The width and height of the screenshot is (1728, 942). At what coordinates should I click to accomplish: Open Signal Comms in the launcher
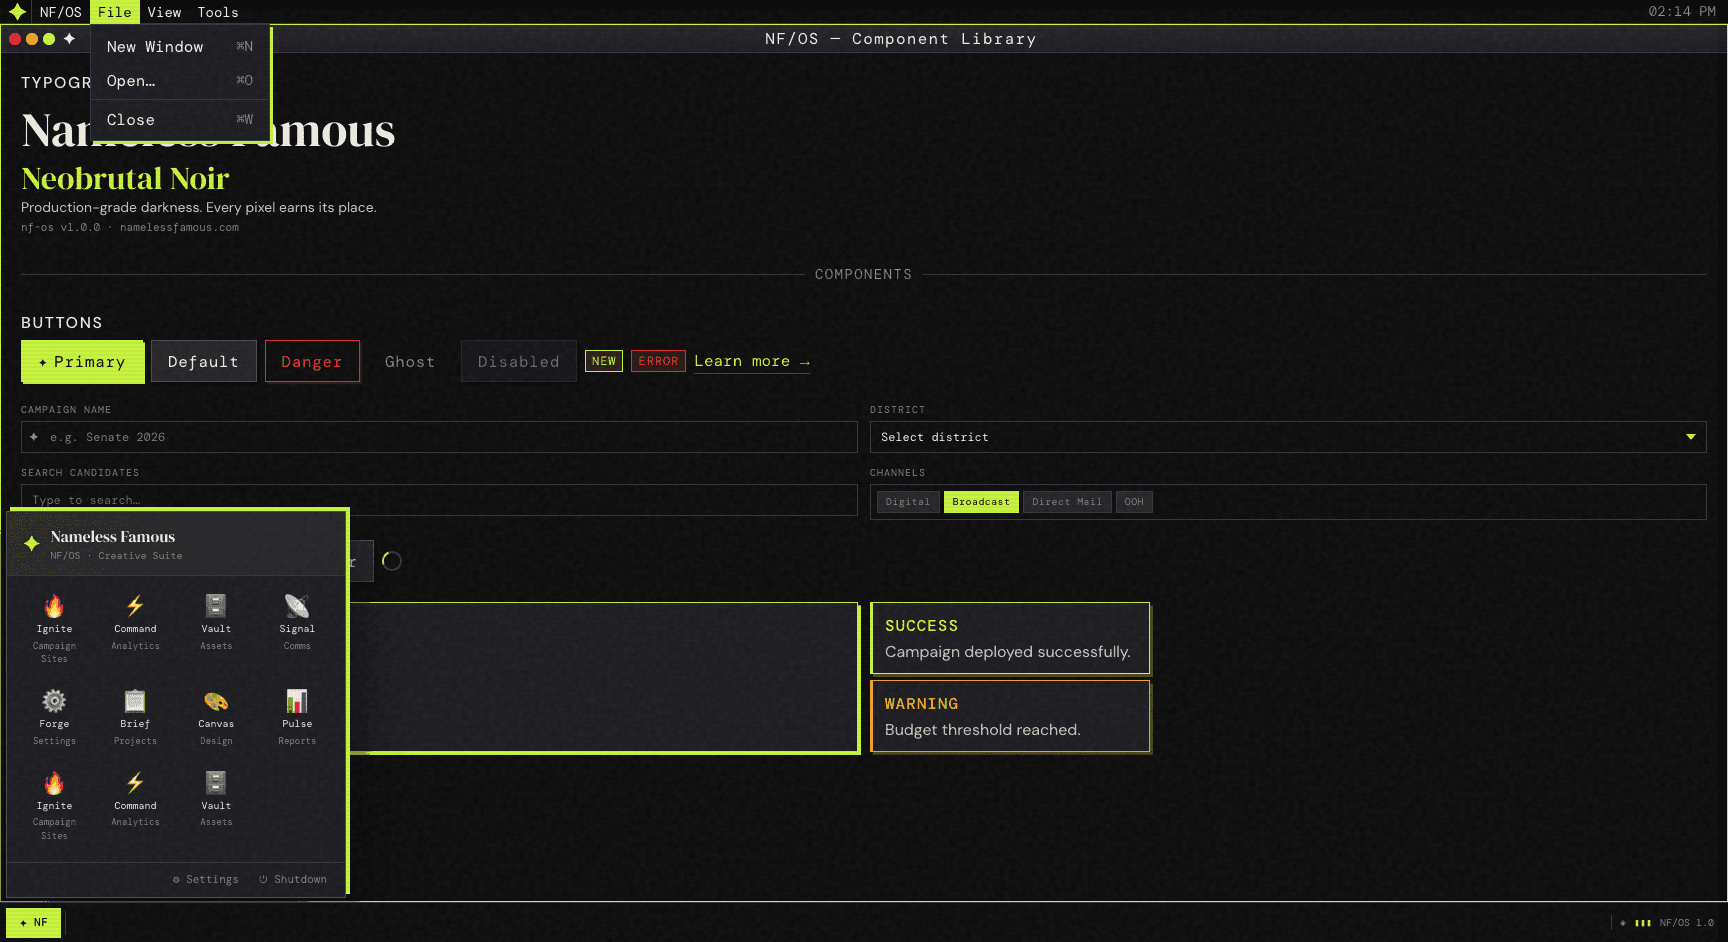pos(297,620)
